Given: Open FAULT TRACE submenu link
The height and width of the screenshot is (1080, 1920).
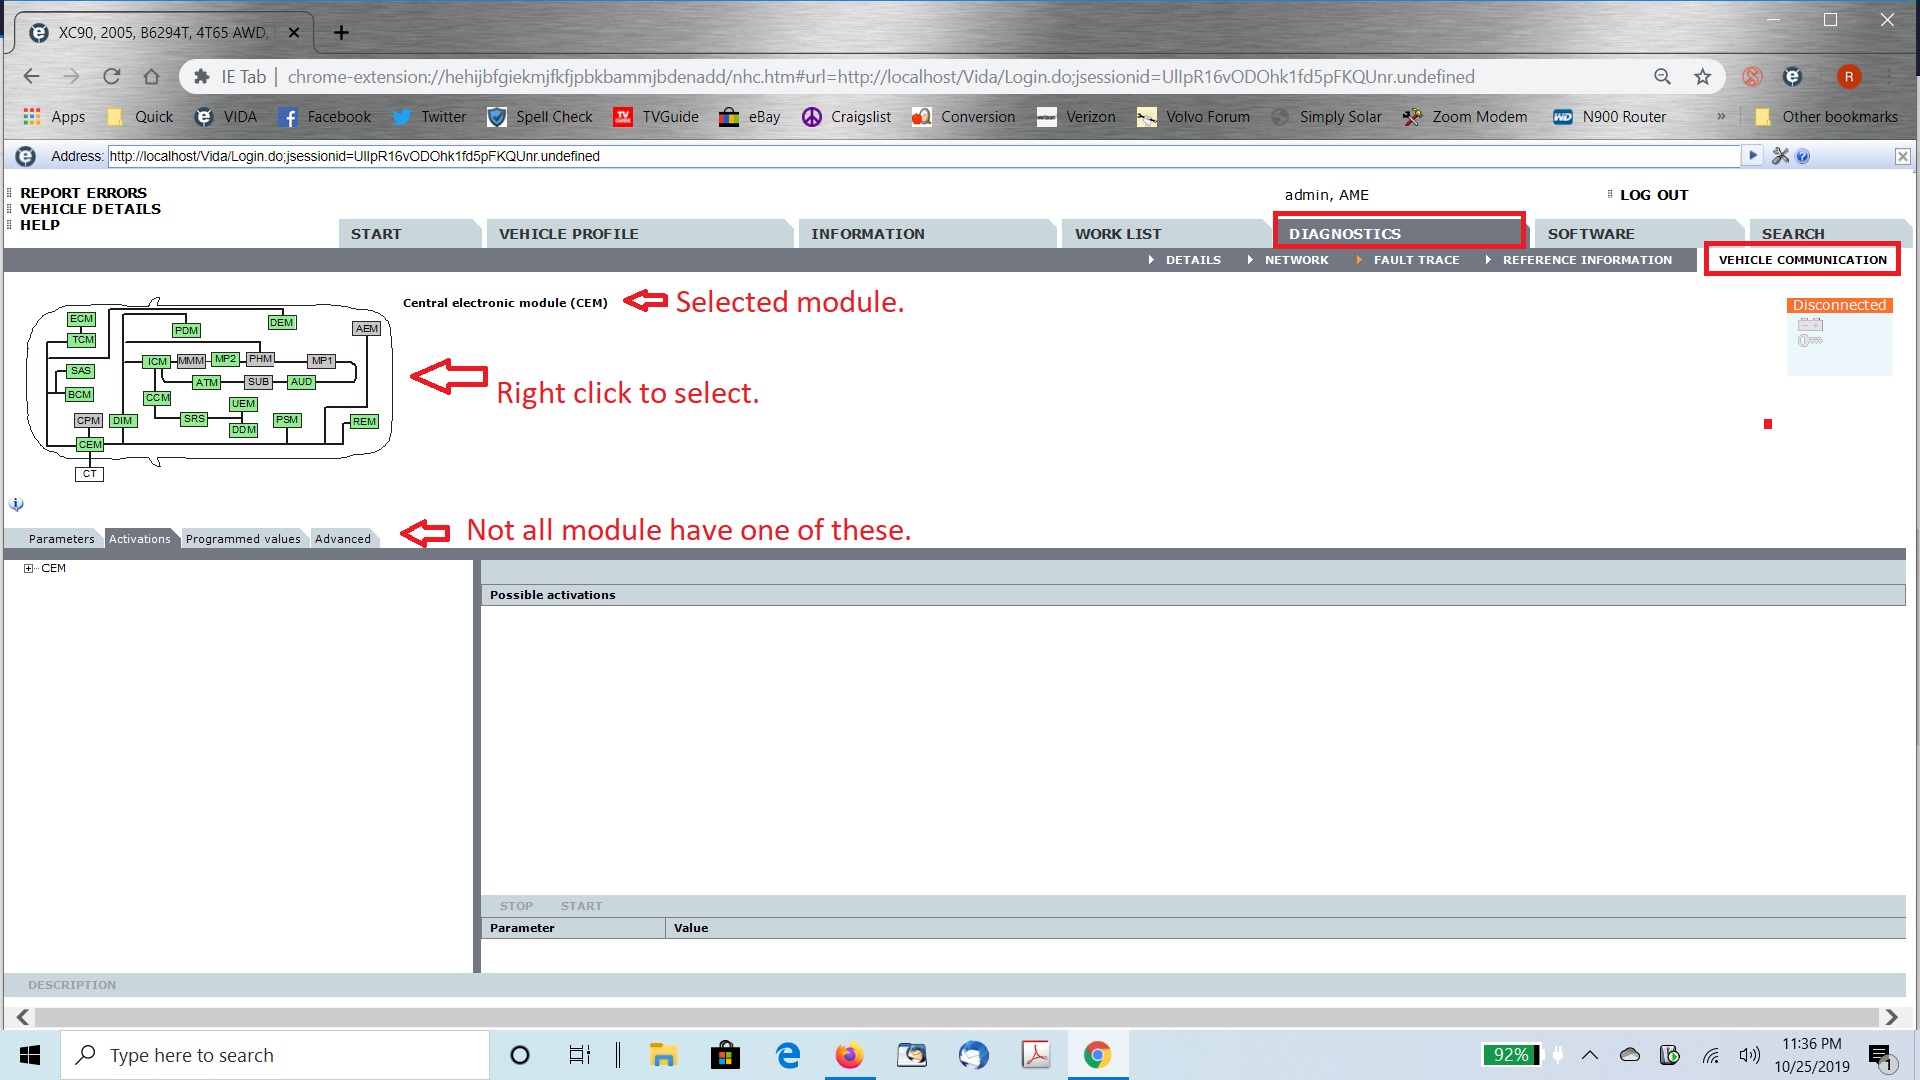Looking at the screenshot, I should pyautogui.click(x=1415, y=260).
